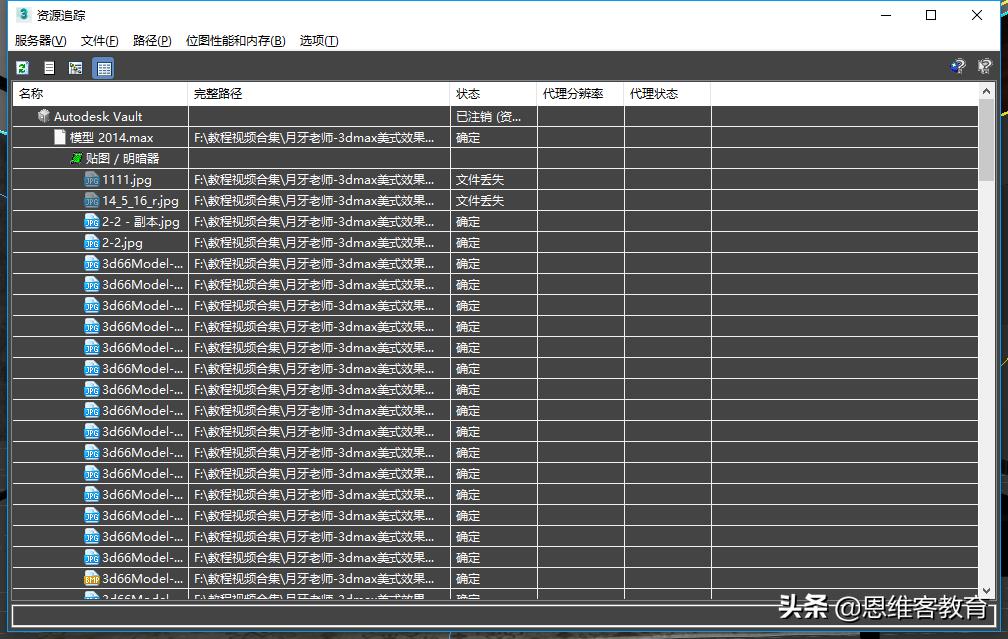Switch to Tree View toolbar icon

(76, 68)
